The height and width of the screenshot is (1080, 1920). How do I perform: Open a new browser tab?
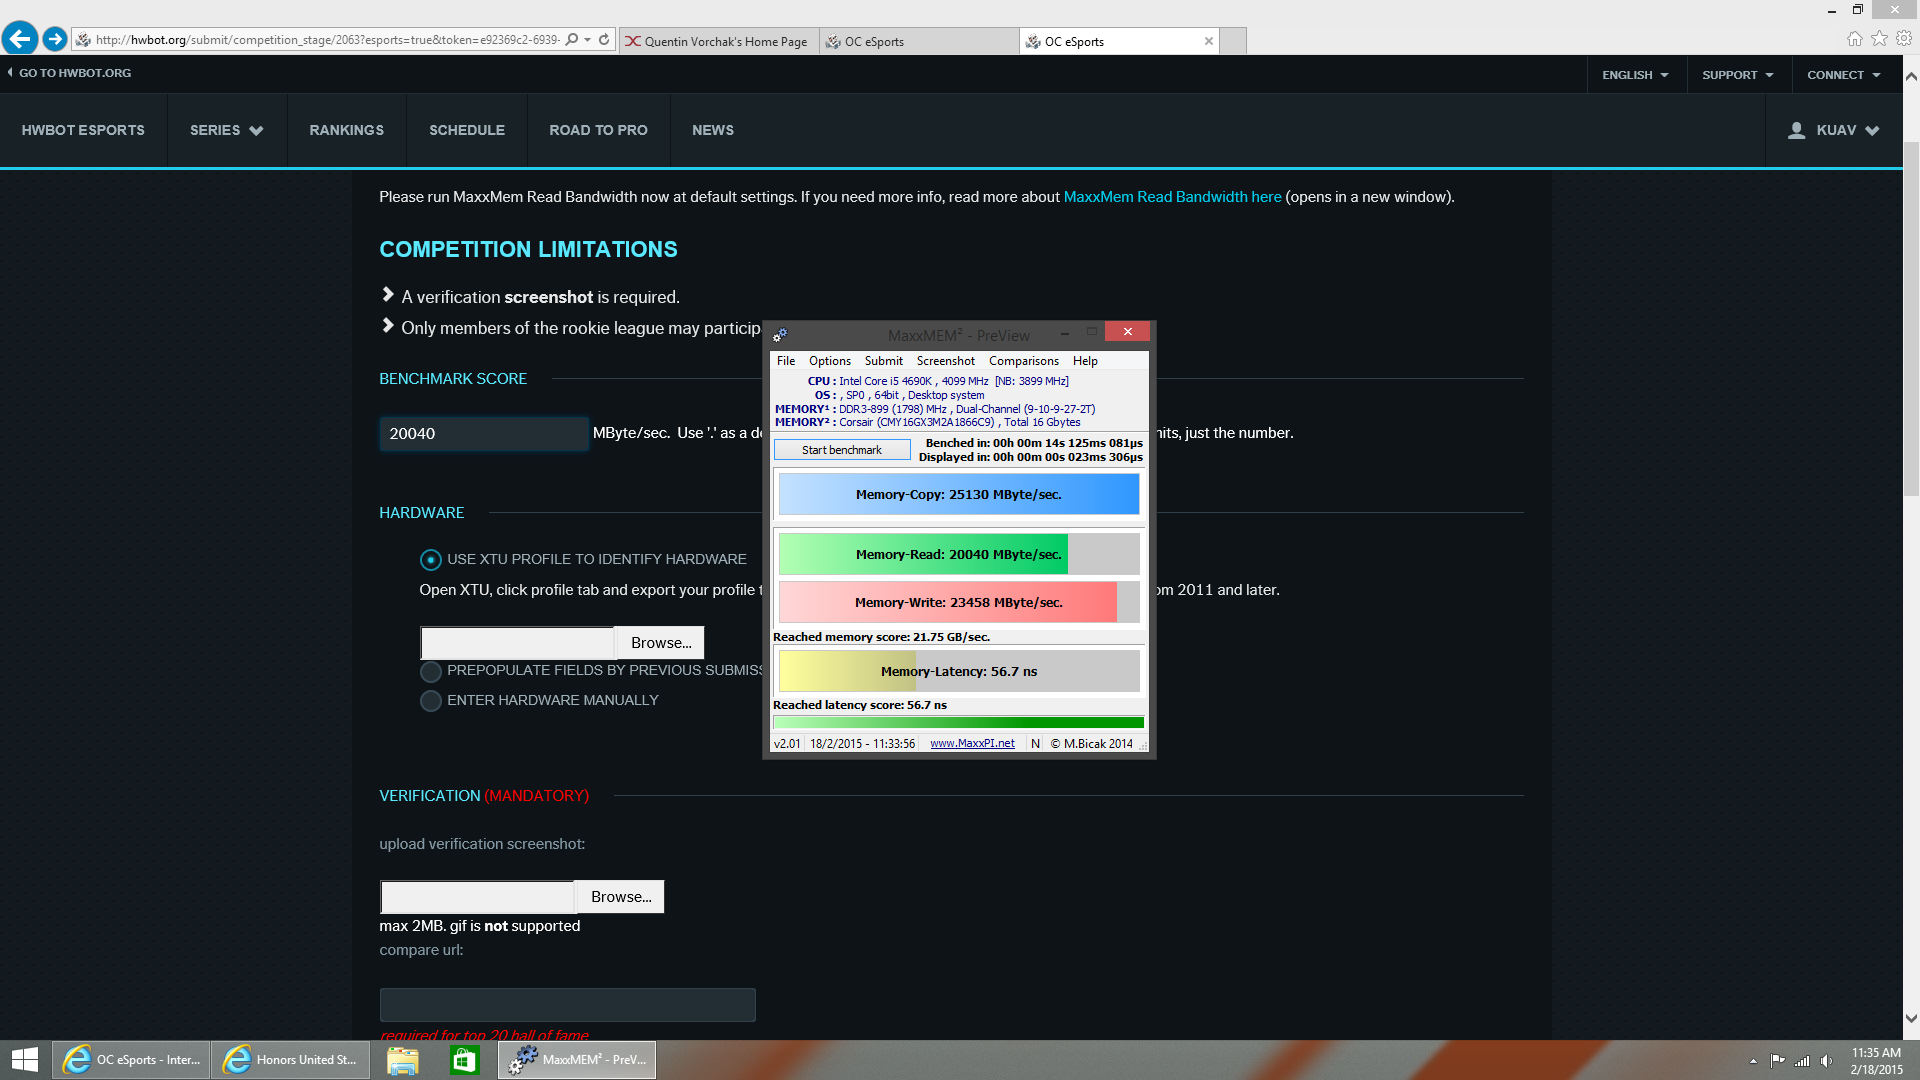coord(1234,41)
